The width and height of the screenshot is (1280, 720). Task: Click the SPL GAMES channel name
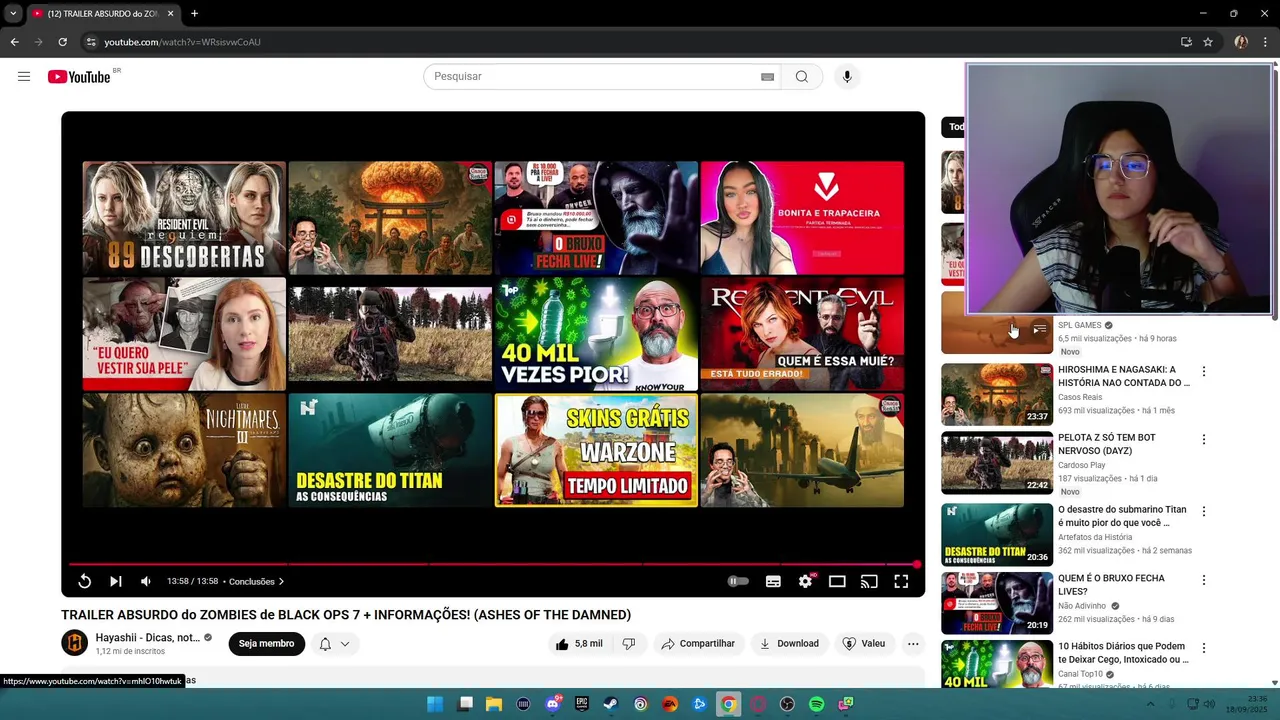point(1080,325)
